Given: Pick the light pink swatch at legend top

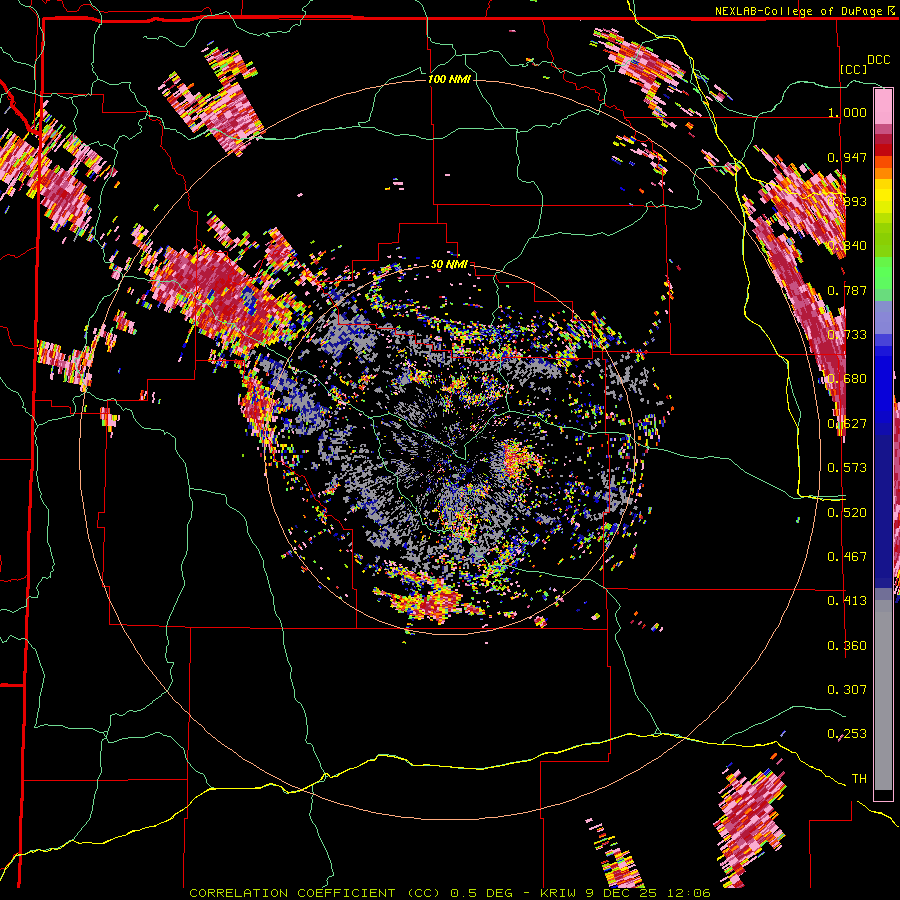Looking at the screenshot, I should tap(883, 106).
